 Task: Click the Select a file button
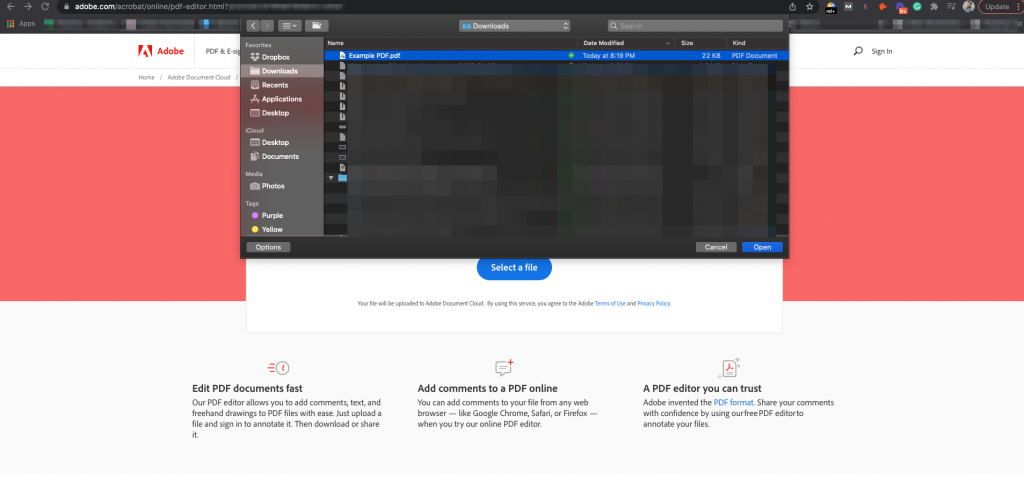coord(515,268)
